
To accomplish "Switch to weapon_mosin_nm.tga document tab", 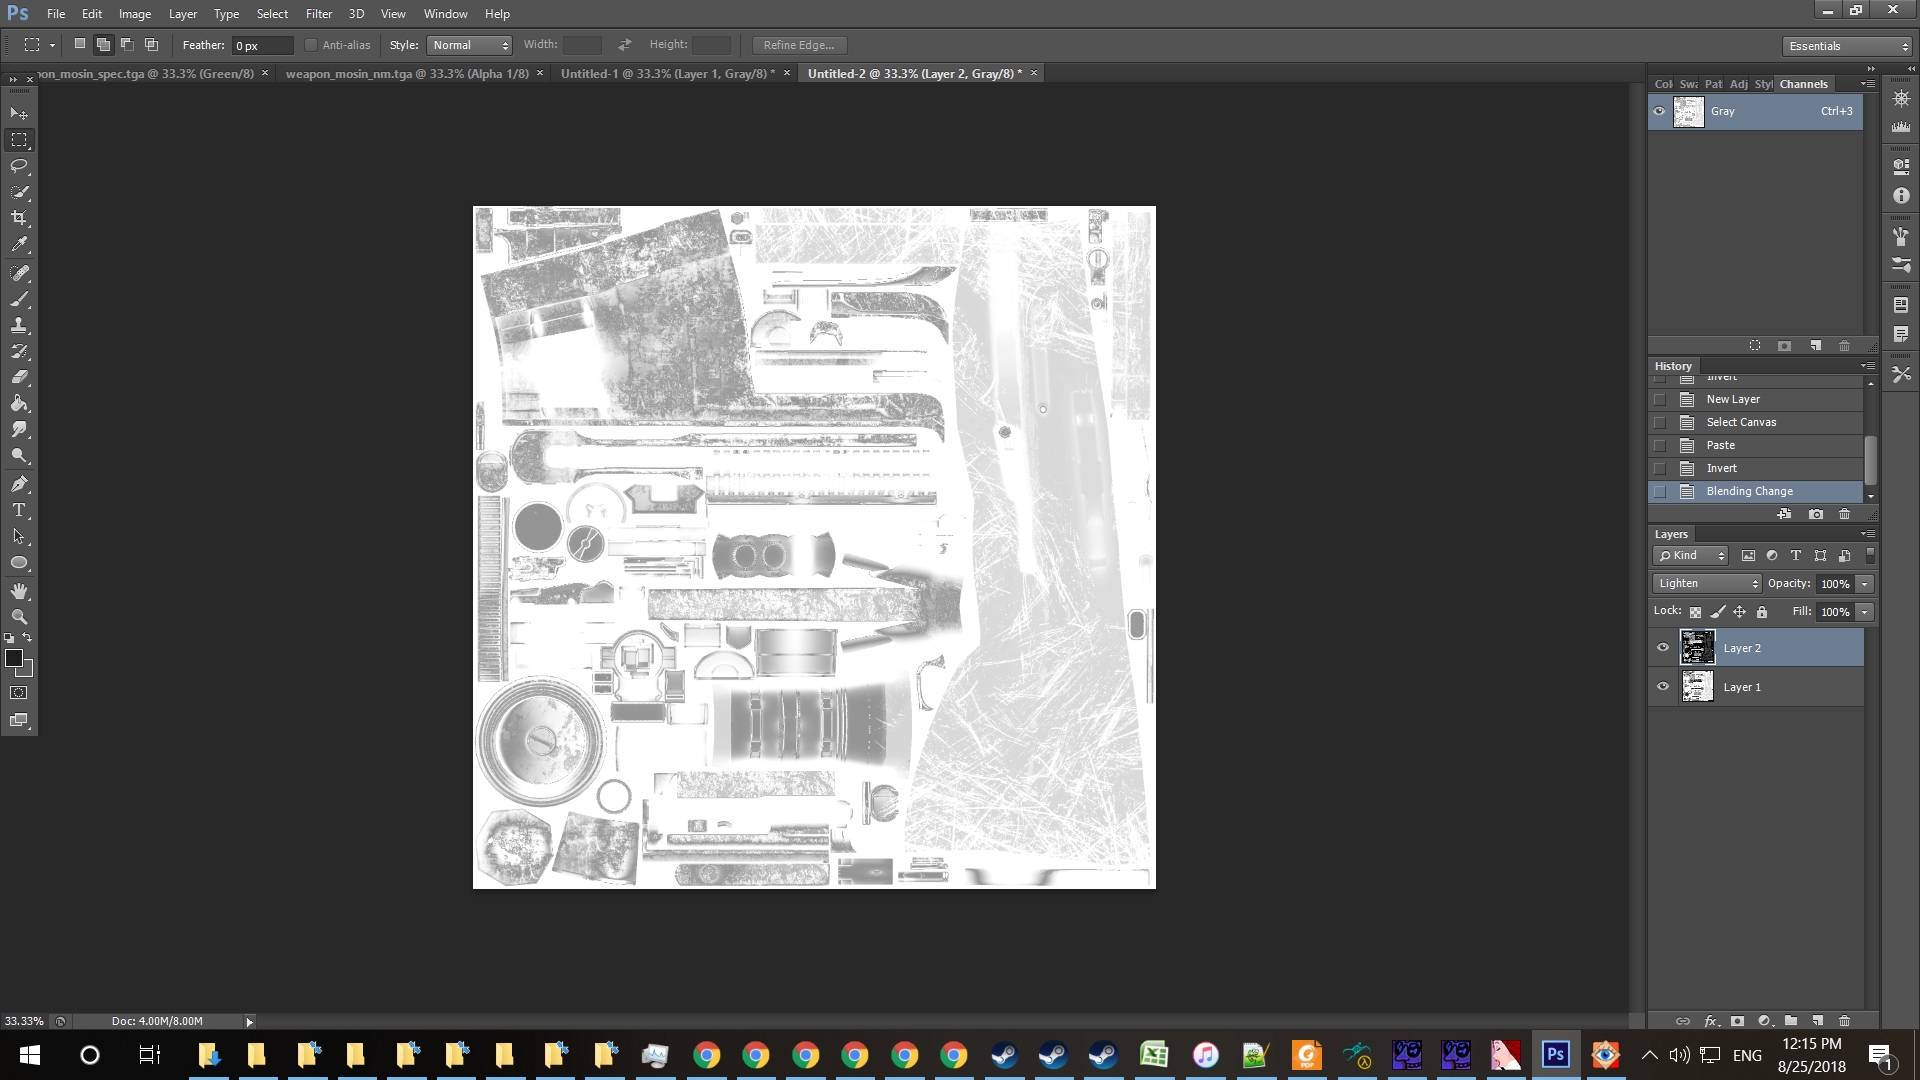I will tap(406, 73).
